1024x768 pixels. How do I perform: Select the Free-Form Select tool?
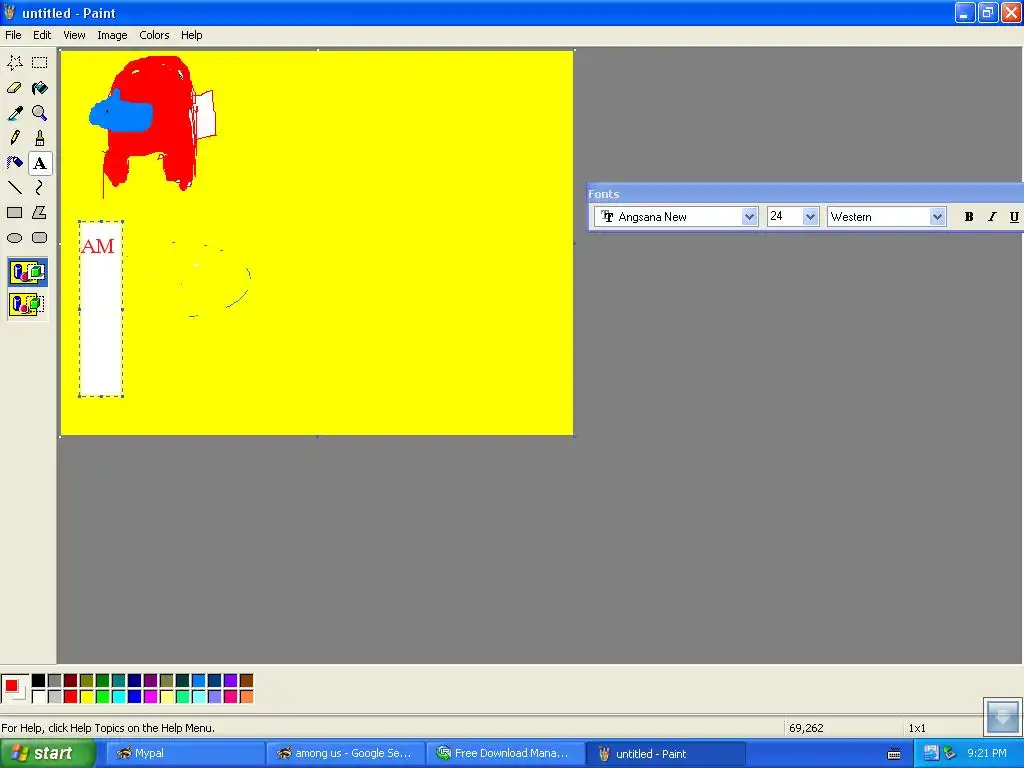14,63
